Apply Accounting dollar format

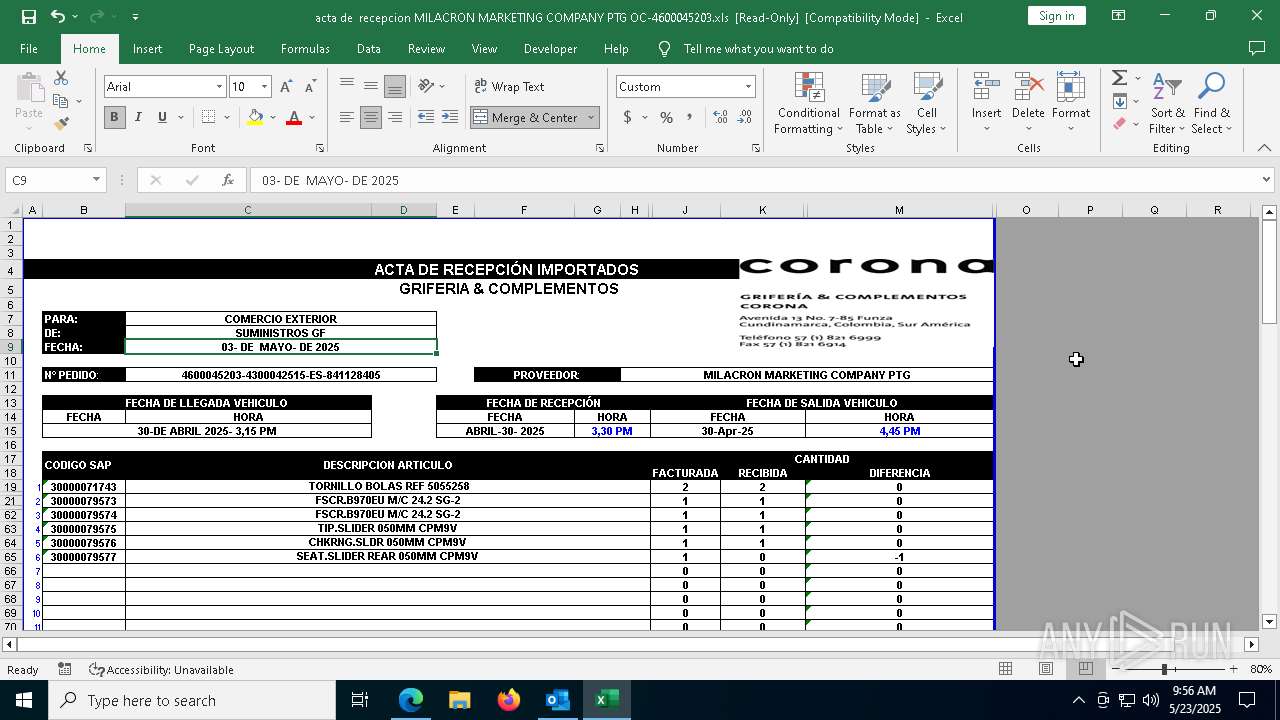(628, 117)
